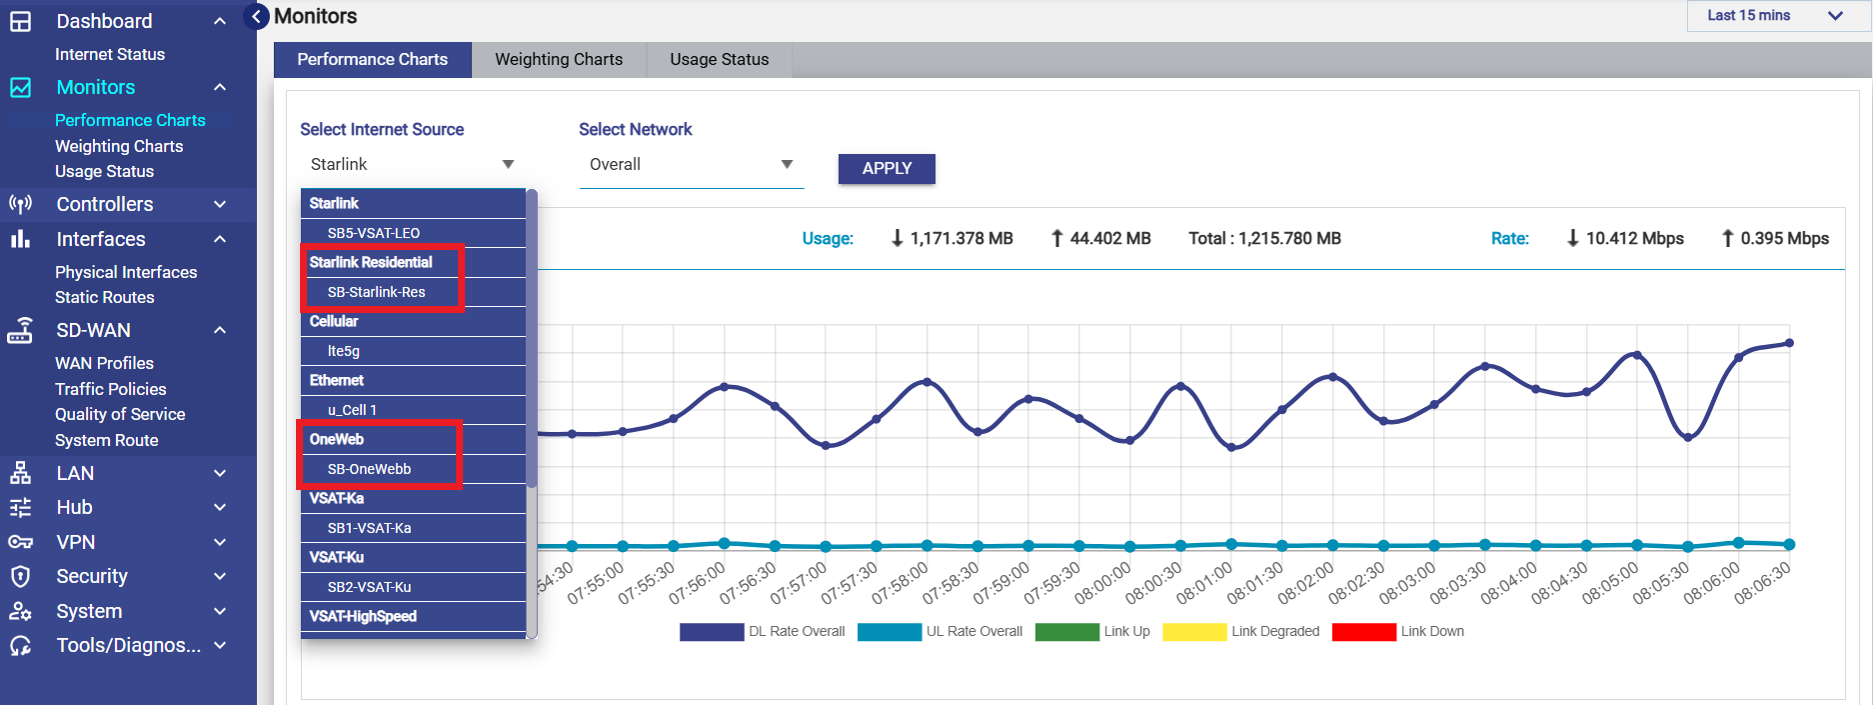Click the Security shield icon

pos(20,576)
